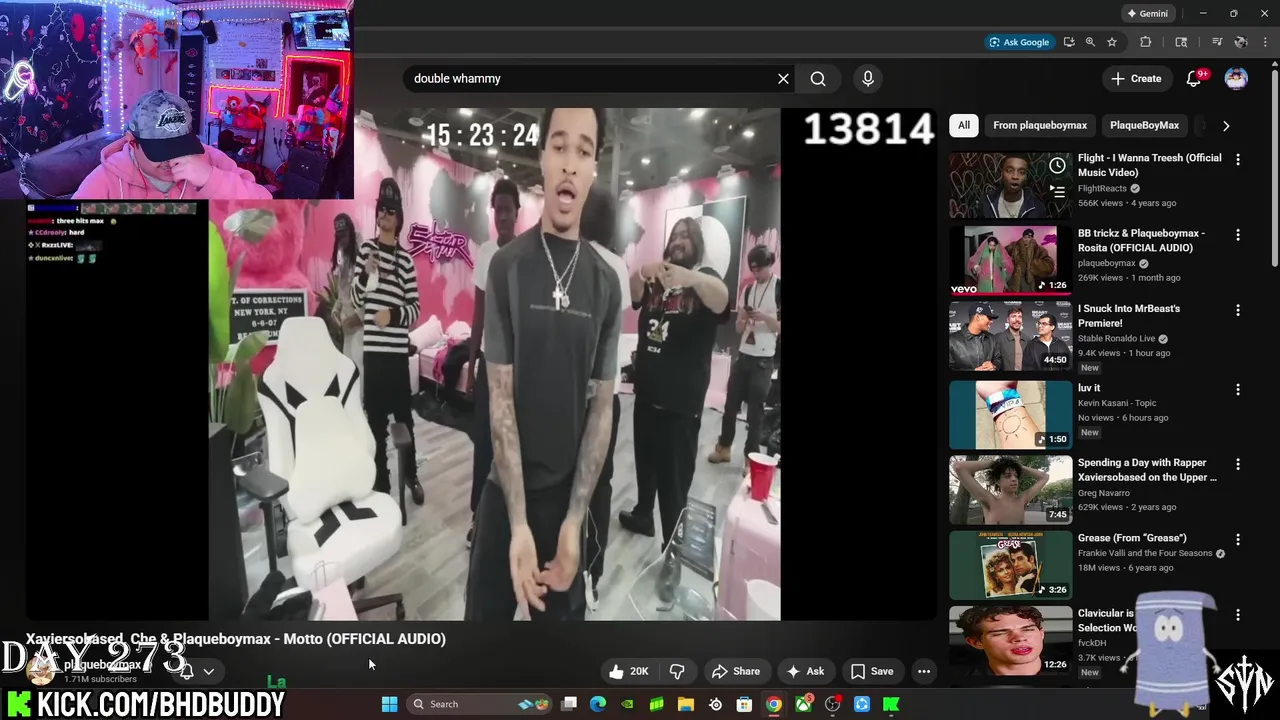Click the 1.71M subscribers text
The height and width of the screenshot is (720, 1280).
pos(100,679)
